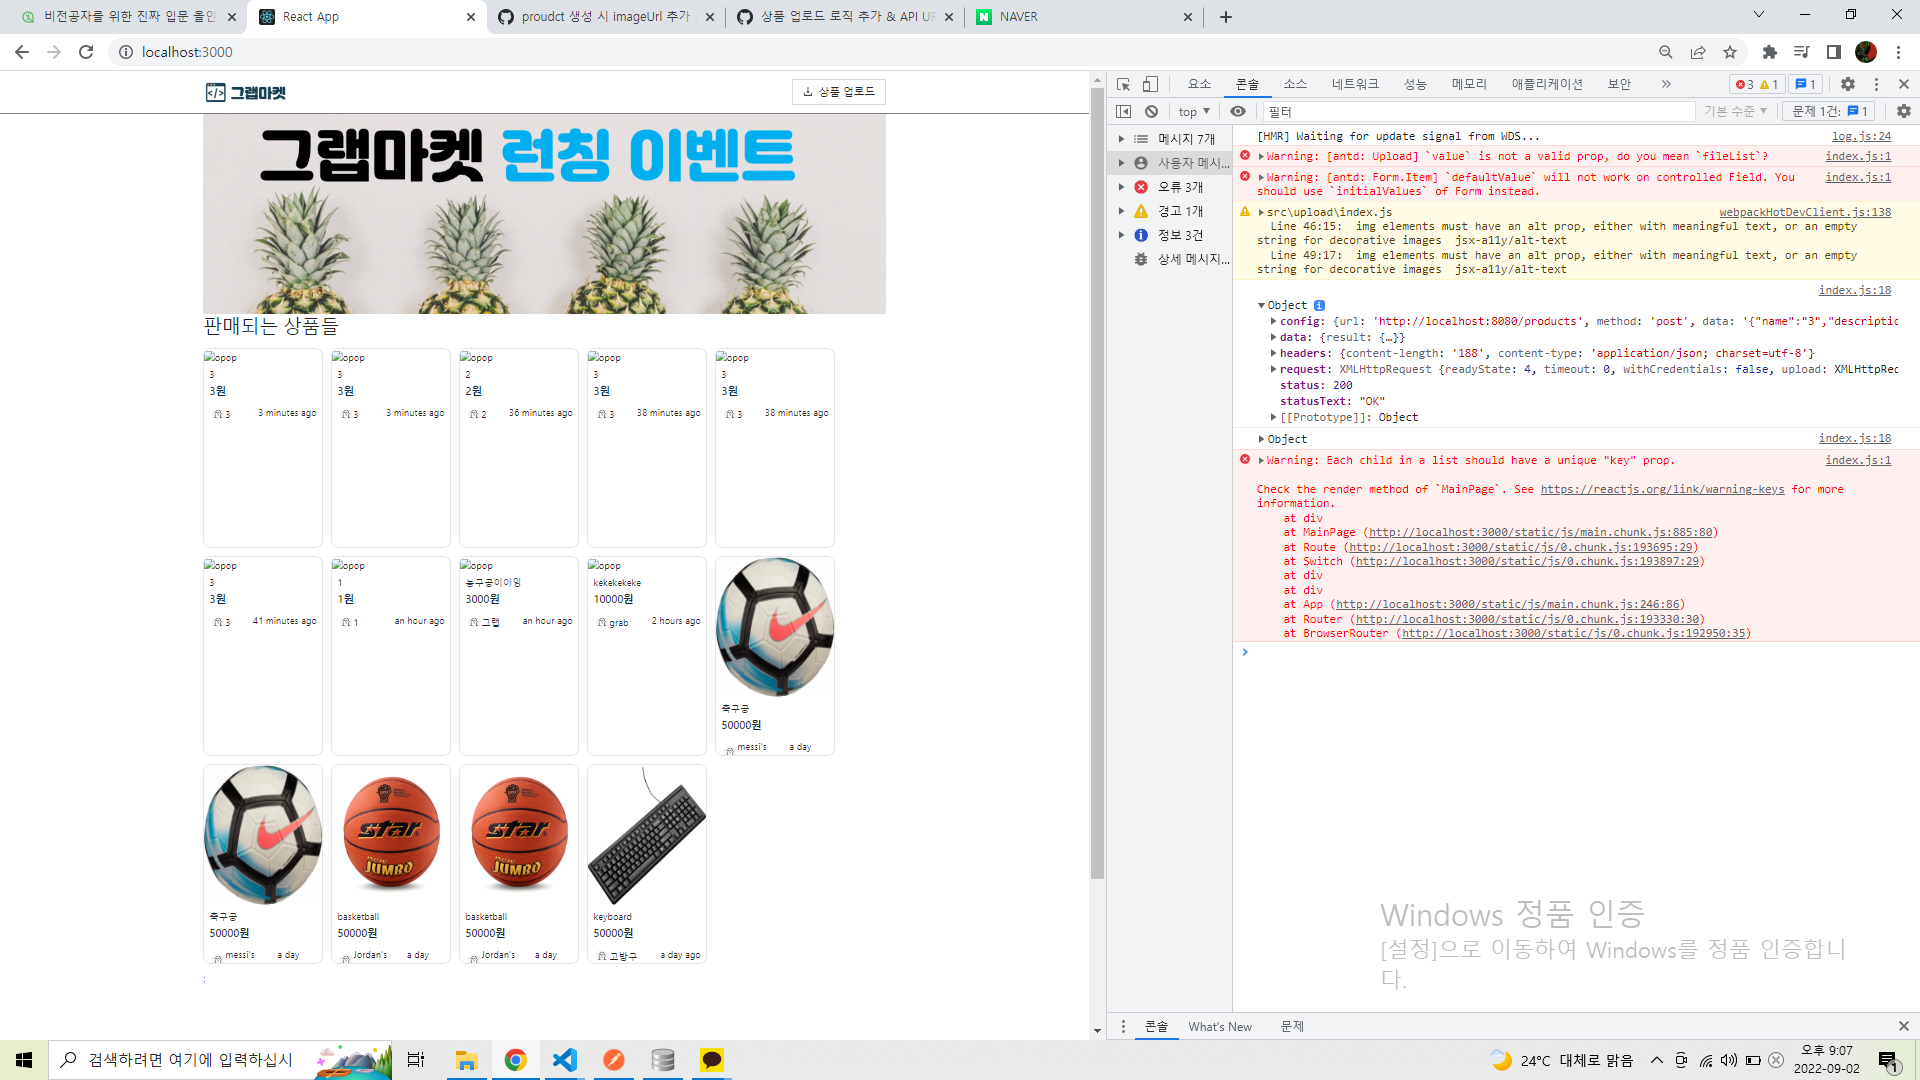
Task: Open the 기본 수준 log level dropdown
Action: click(x=1735, y=111)
